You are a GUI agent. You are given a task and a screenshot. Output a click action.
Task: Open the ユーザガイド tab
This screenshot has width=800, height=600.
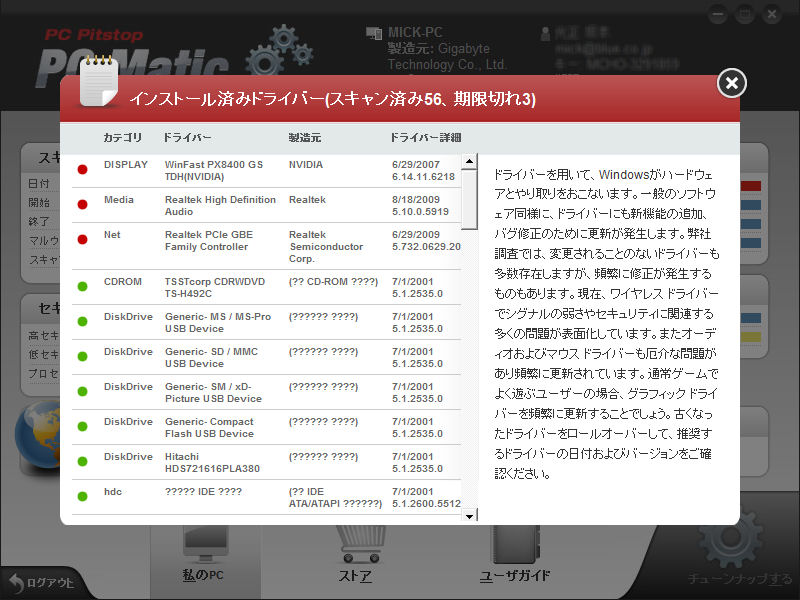click(514, 576)
